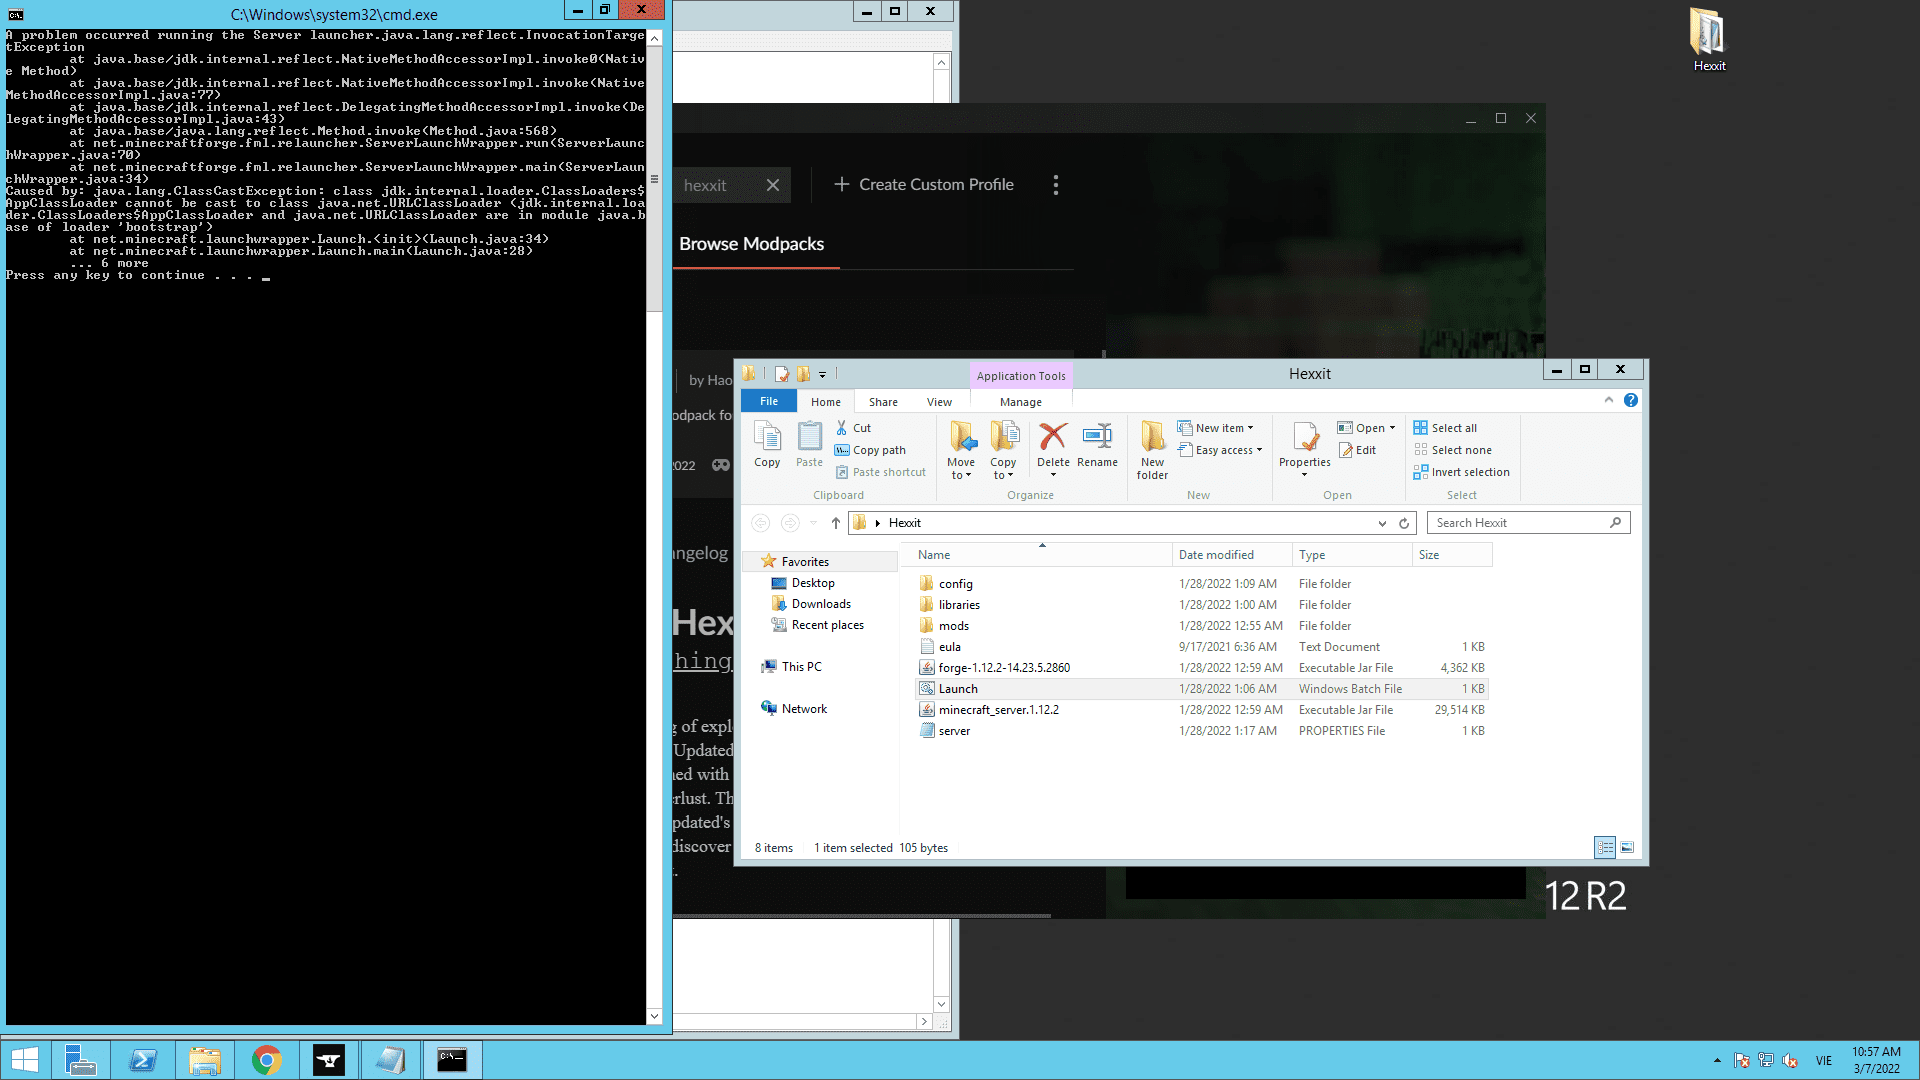Switch to details view toggle

1604,848
